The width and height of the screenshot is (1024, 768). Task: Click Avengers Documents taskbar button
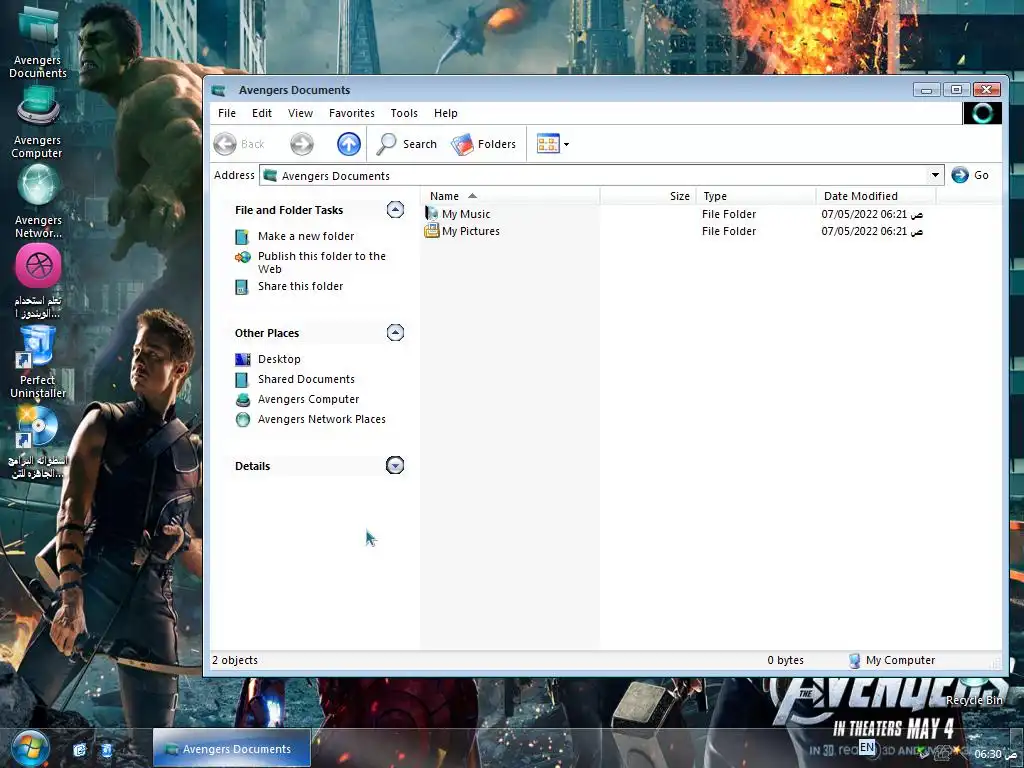[231, 748]
